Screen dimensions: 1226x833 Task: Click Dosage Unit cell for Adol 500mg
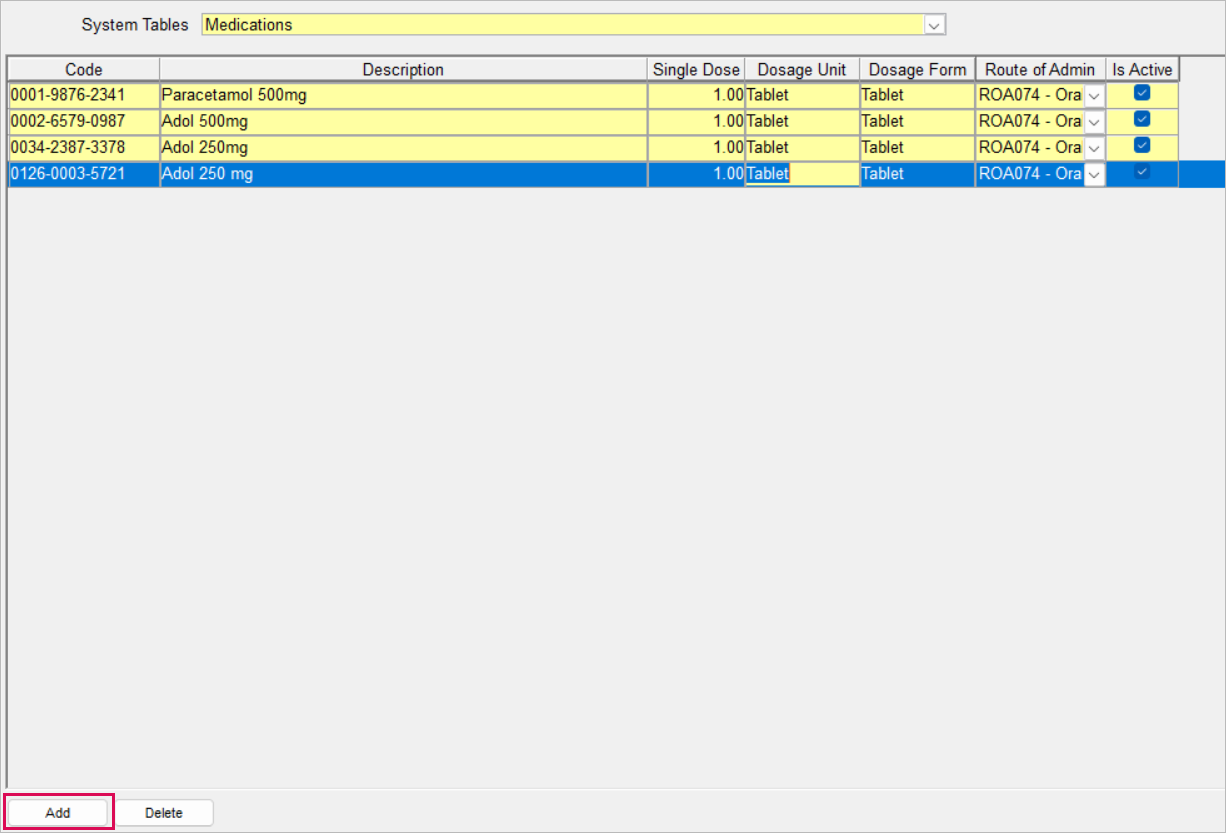click(802, 121)
